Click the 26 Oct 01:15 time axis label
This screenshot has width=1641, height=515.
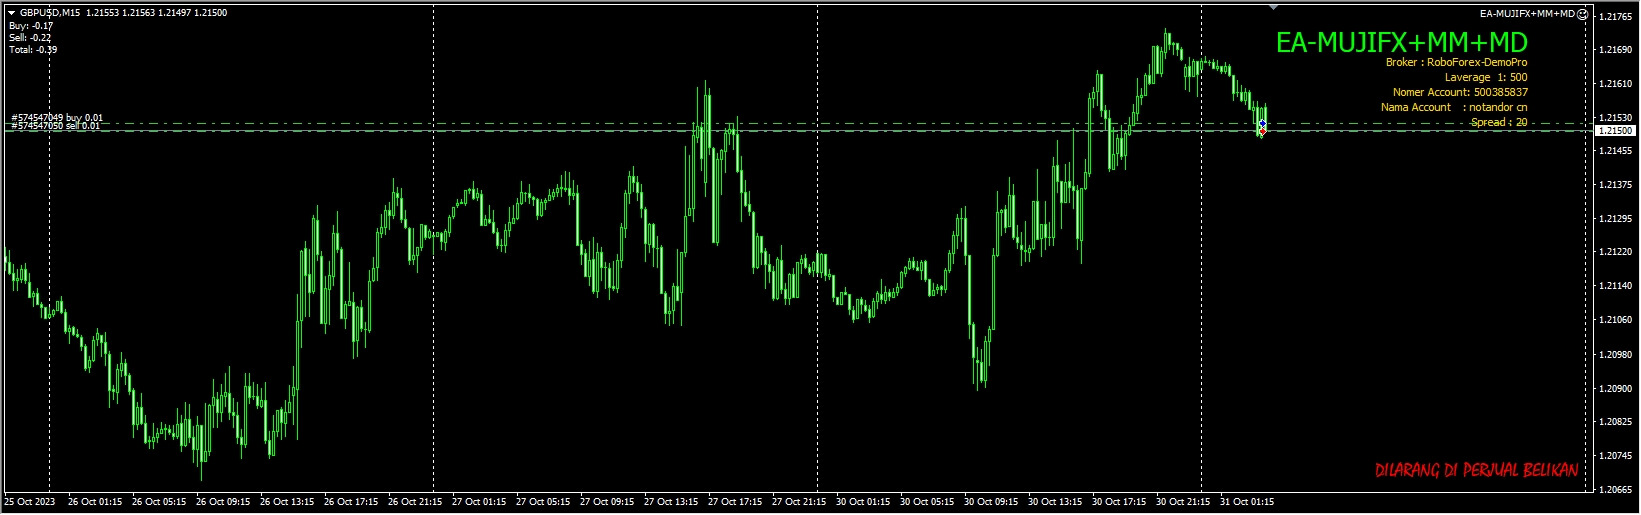click(95, 502)
